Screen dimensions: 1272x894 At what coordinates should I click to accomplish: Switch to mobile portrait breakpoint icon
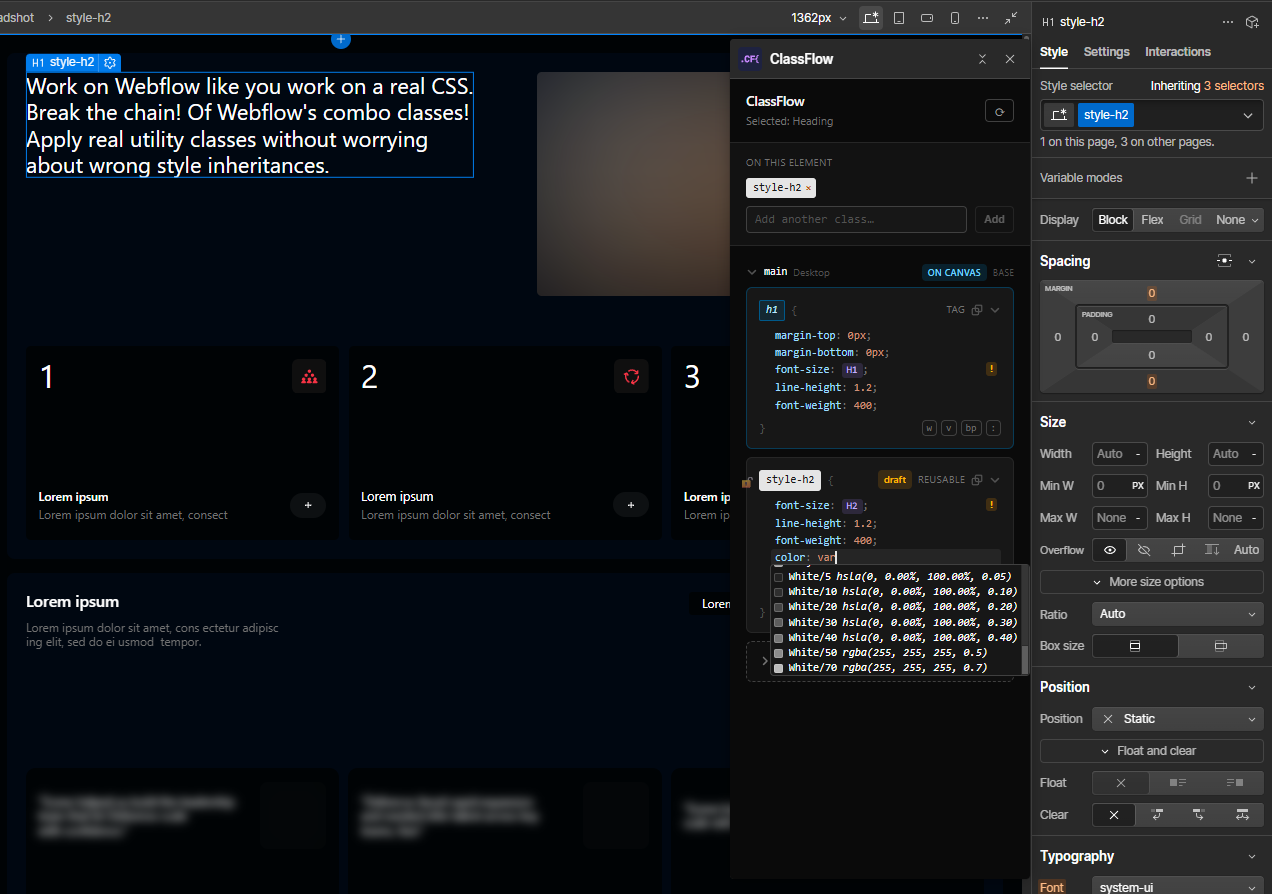point(955,18)
